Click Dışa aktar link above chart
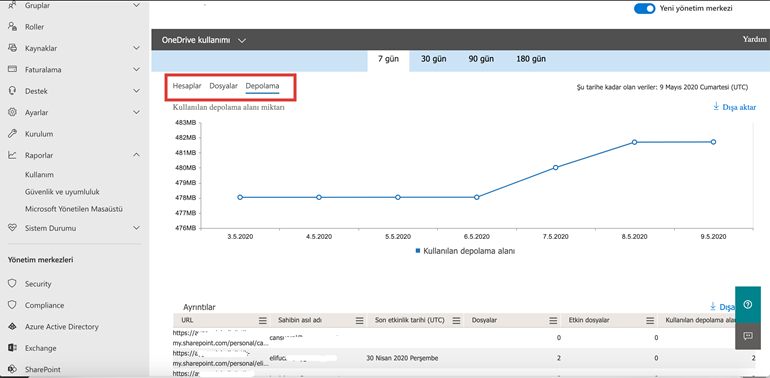Viewport: 770px width, 378px height. click(x=739, y=107)
